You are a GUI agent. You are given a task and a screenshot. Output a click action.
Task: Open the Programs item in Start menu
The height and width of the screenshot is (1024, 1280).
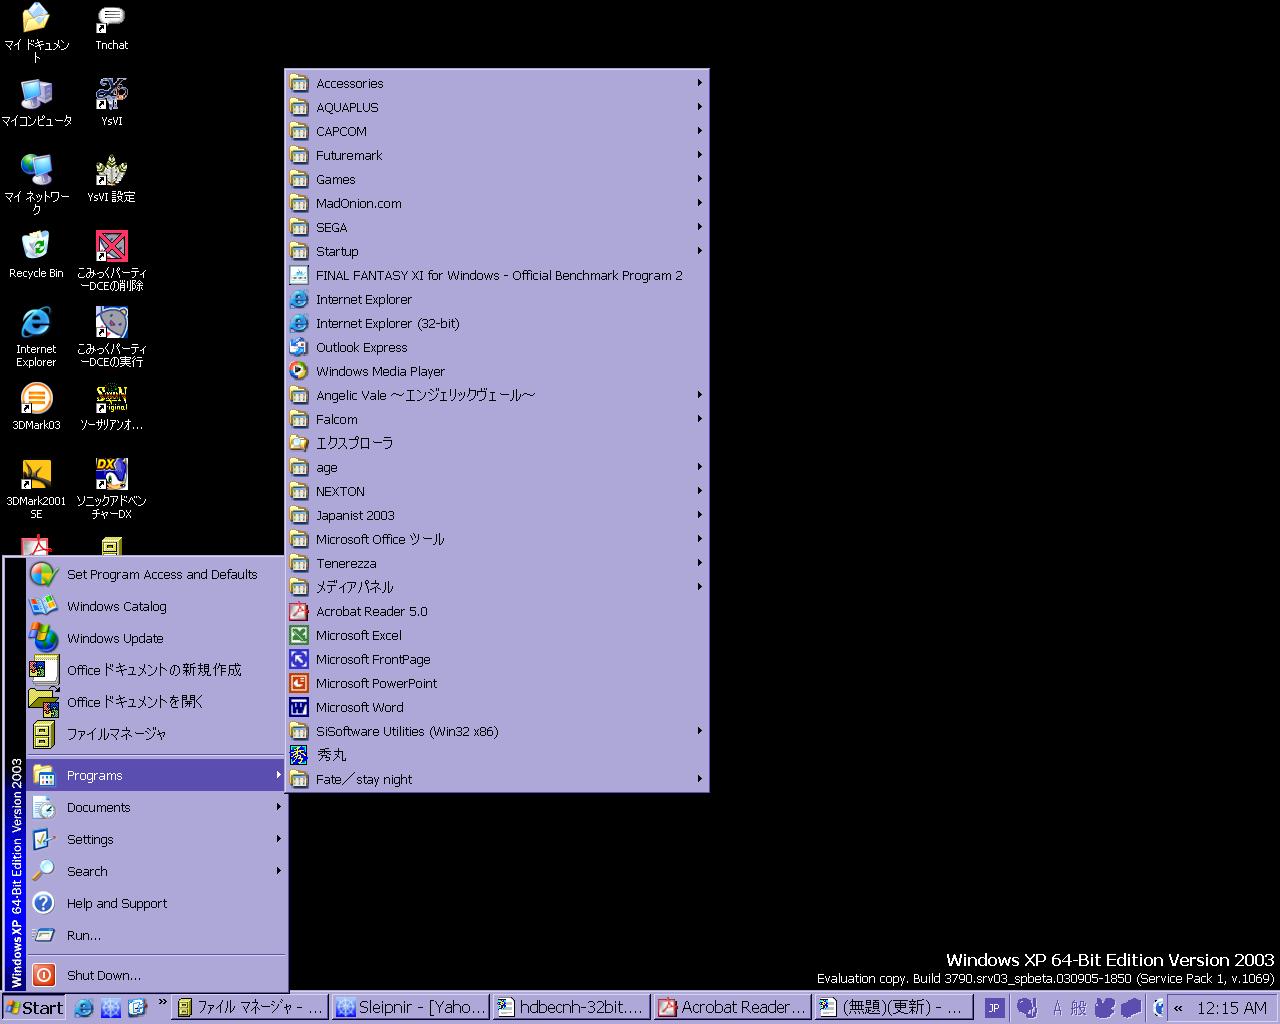[x=157, y=775]
